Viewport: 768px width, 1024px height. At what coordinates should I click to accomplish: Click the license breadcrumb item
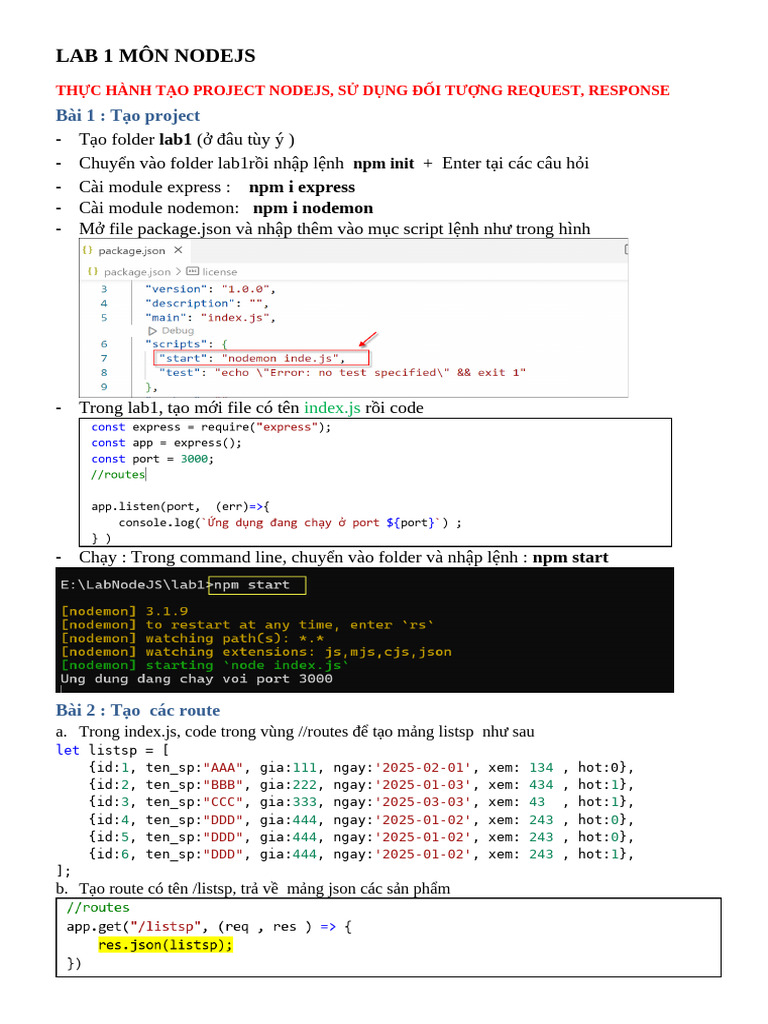click(219, 272)
